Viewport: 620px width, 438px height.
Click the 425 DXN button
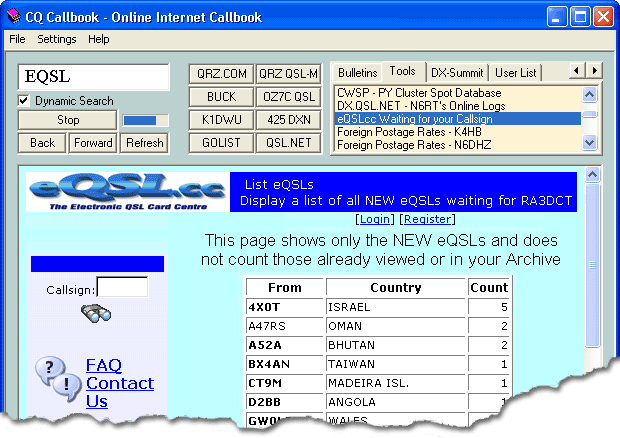[x=288, y=120]
